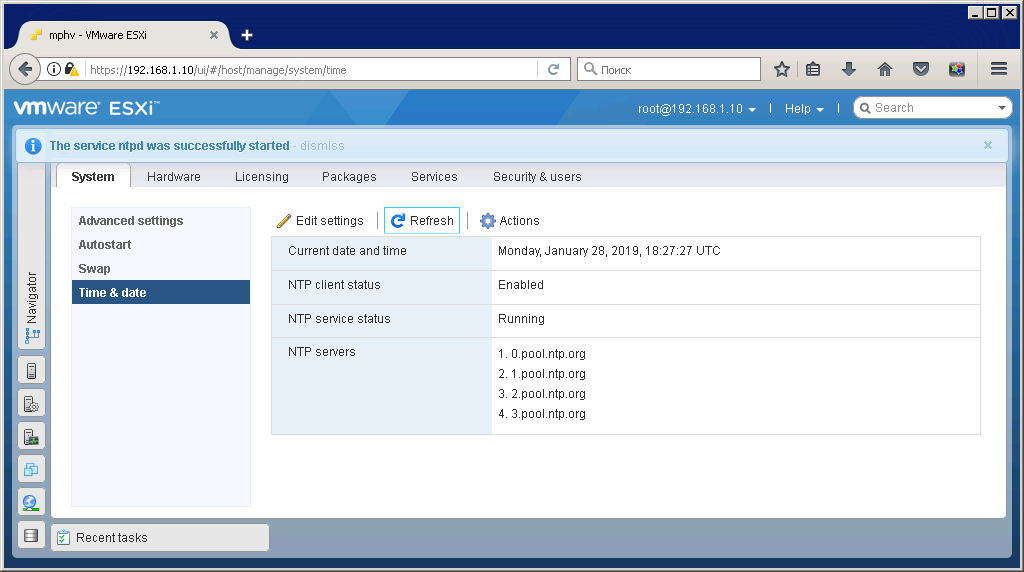Select Time & date in the left list
The width and height of the screenshot is (1024, 572).
[161, 293]
